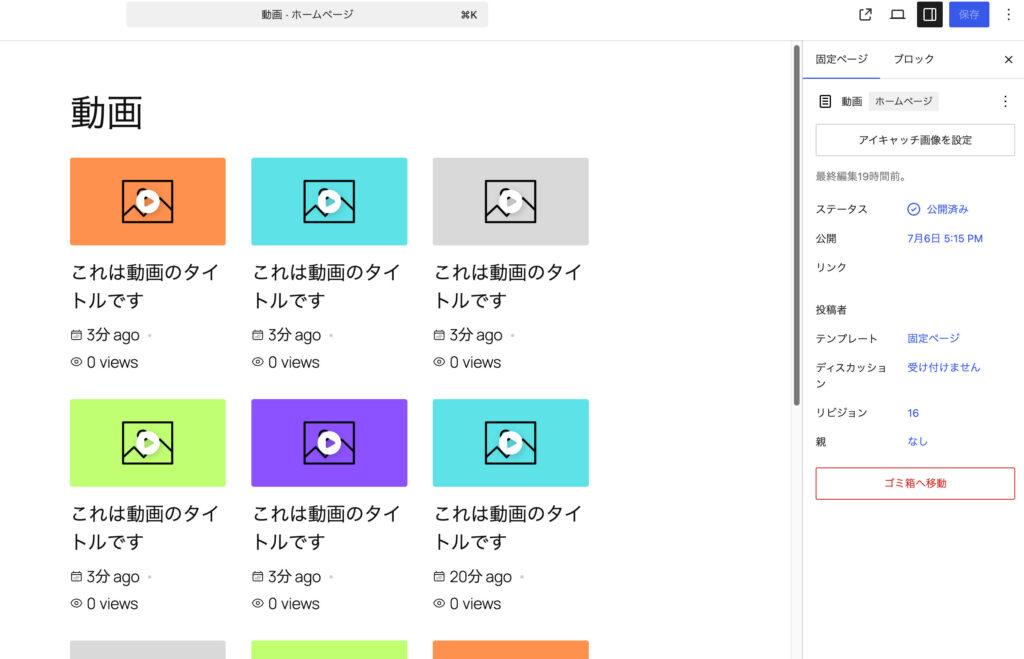Image resolution: width=1024 pixels, height=659 pixels.
Task: Click アイキャッチ画像を設定 button
Action: pos(915,140)
